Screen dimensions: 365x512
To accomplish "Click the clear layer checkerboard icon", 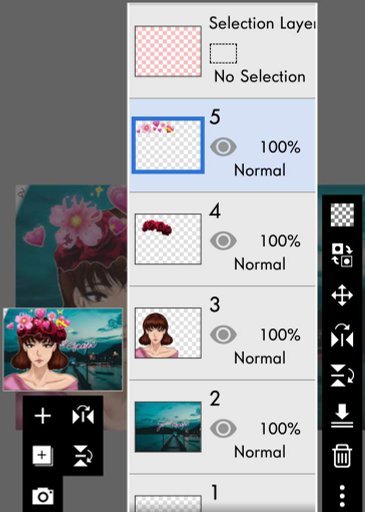I will [342, 215].
